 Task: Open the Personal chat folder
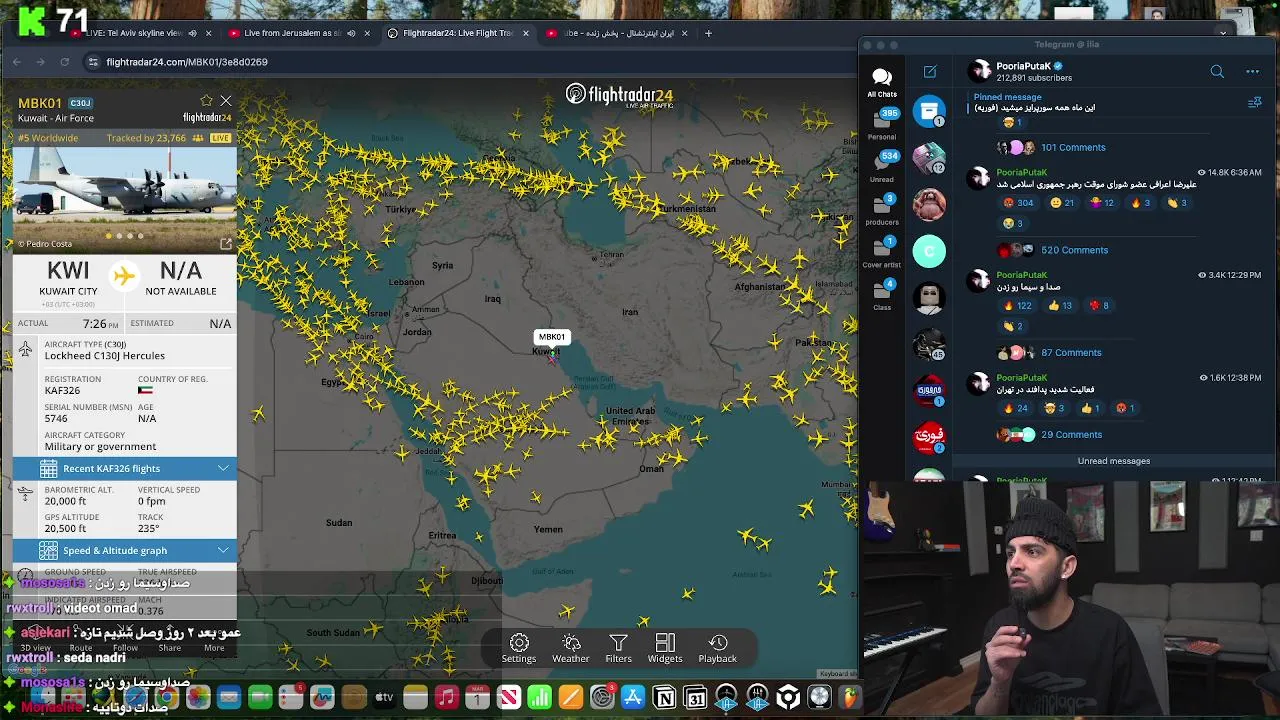(882, 123)
